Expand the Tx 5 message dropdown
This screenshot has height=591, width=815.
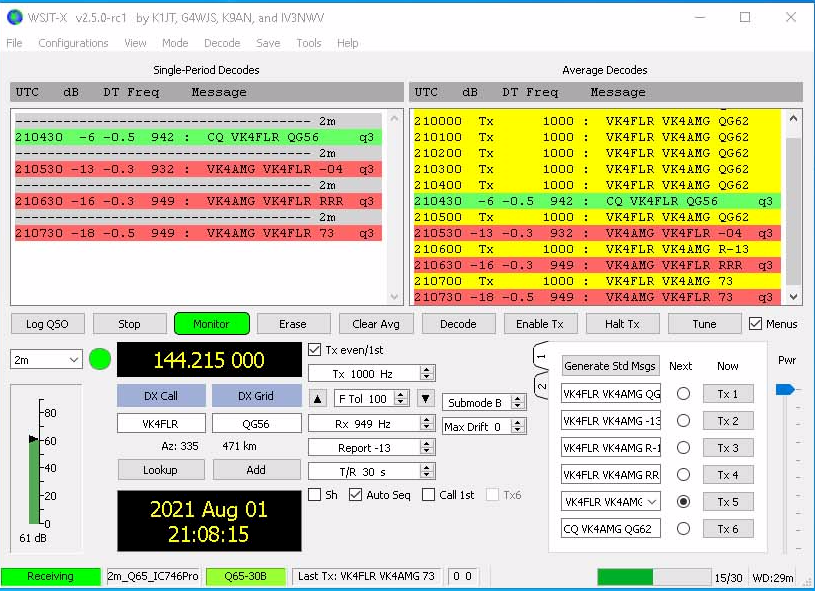[x=652, y=502]
